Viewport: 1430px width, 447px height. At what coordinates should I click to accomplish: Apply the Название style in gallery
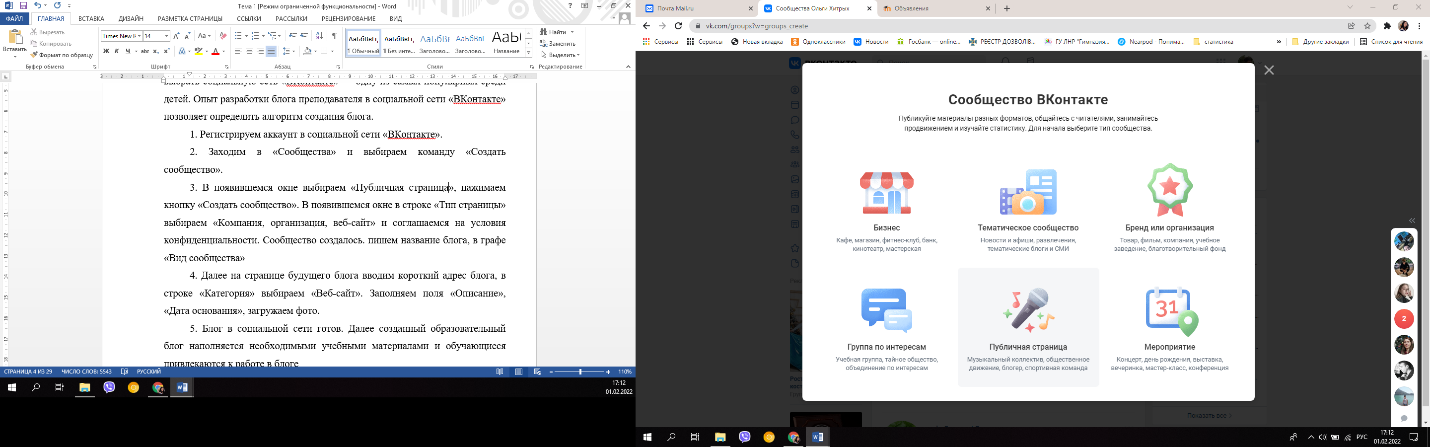tap(507, 43)
